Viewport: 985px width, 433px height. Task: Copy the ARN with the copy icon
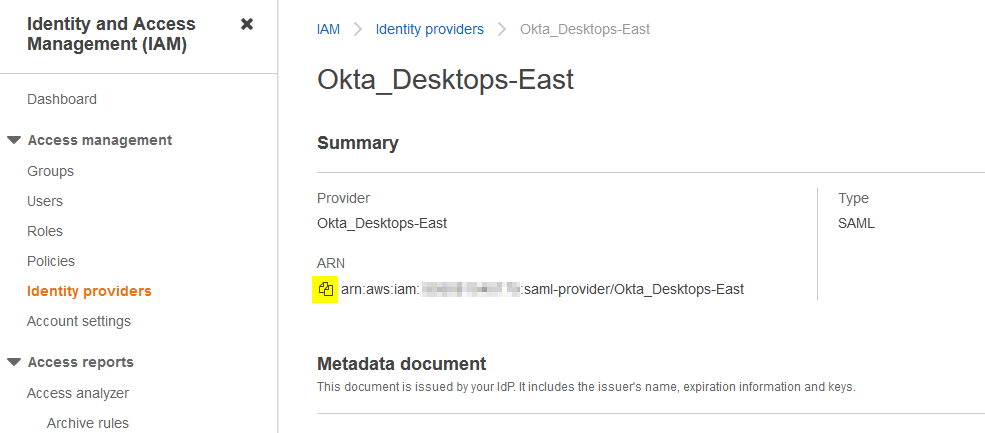click(x=325, y=290)
